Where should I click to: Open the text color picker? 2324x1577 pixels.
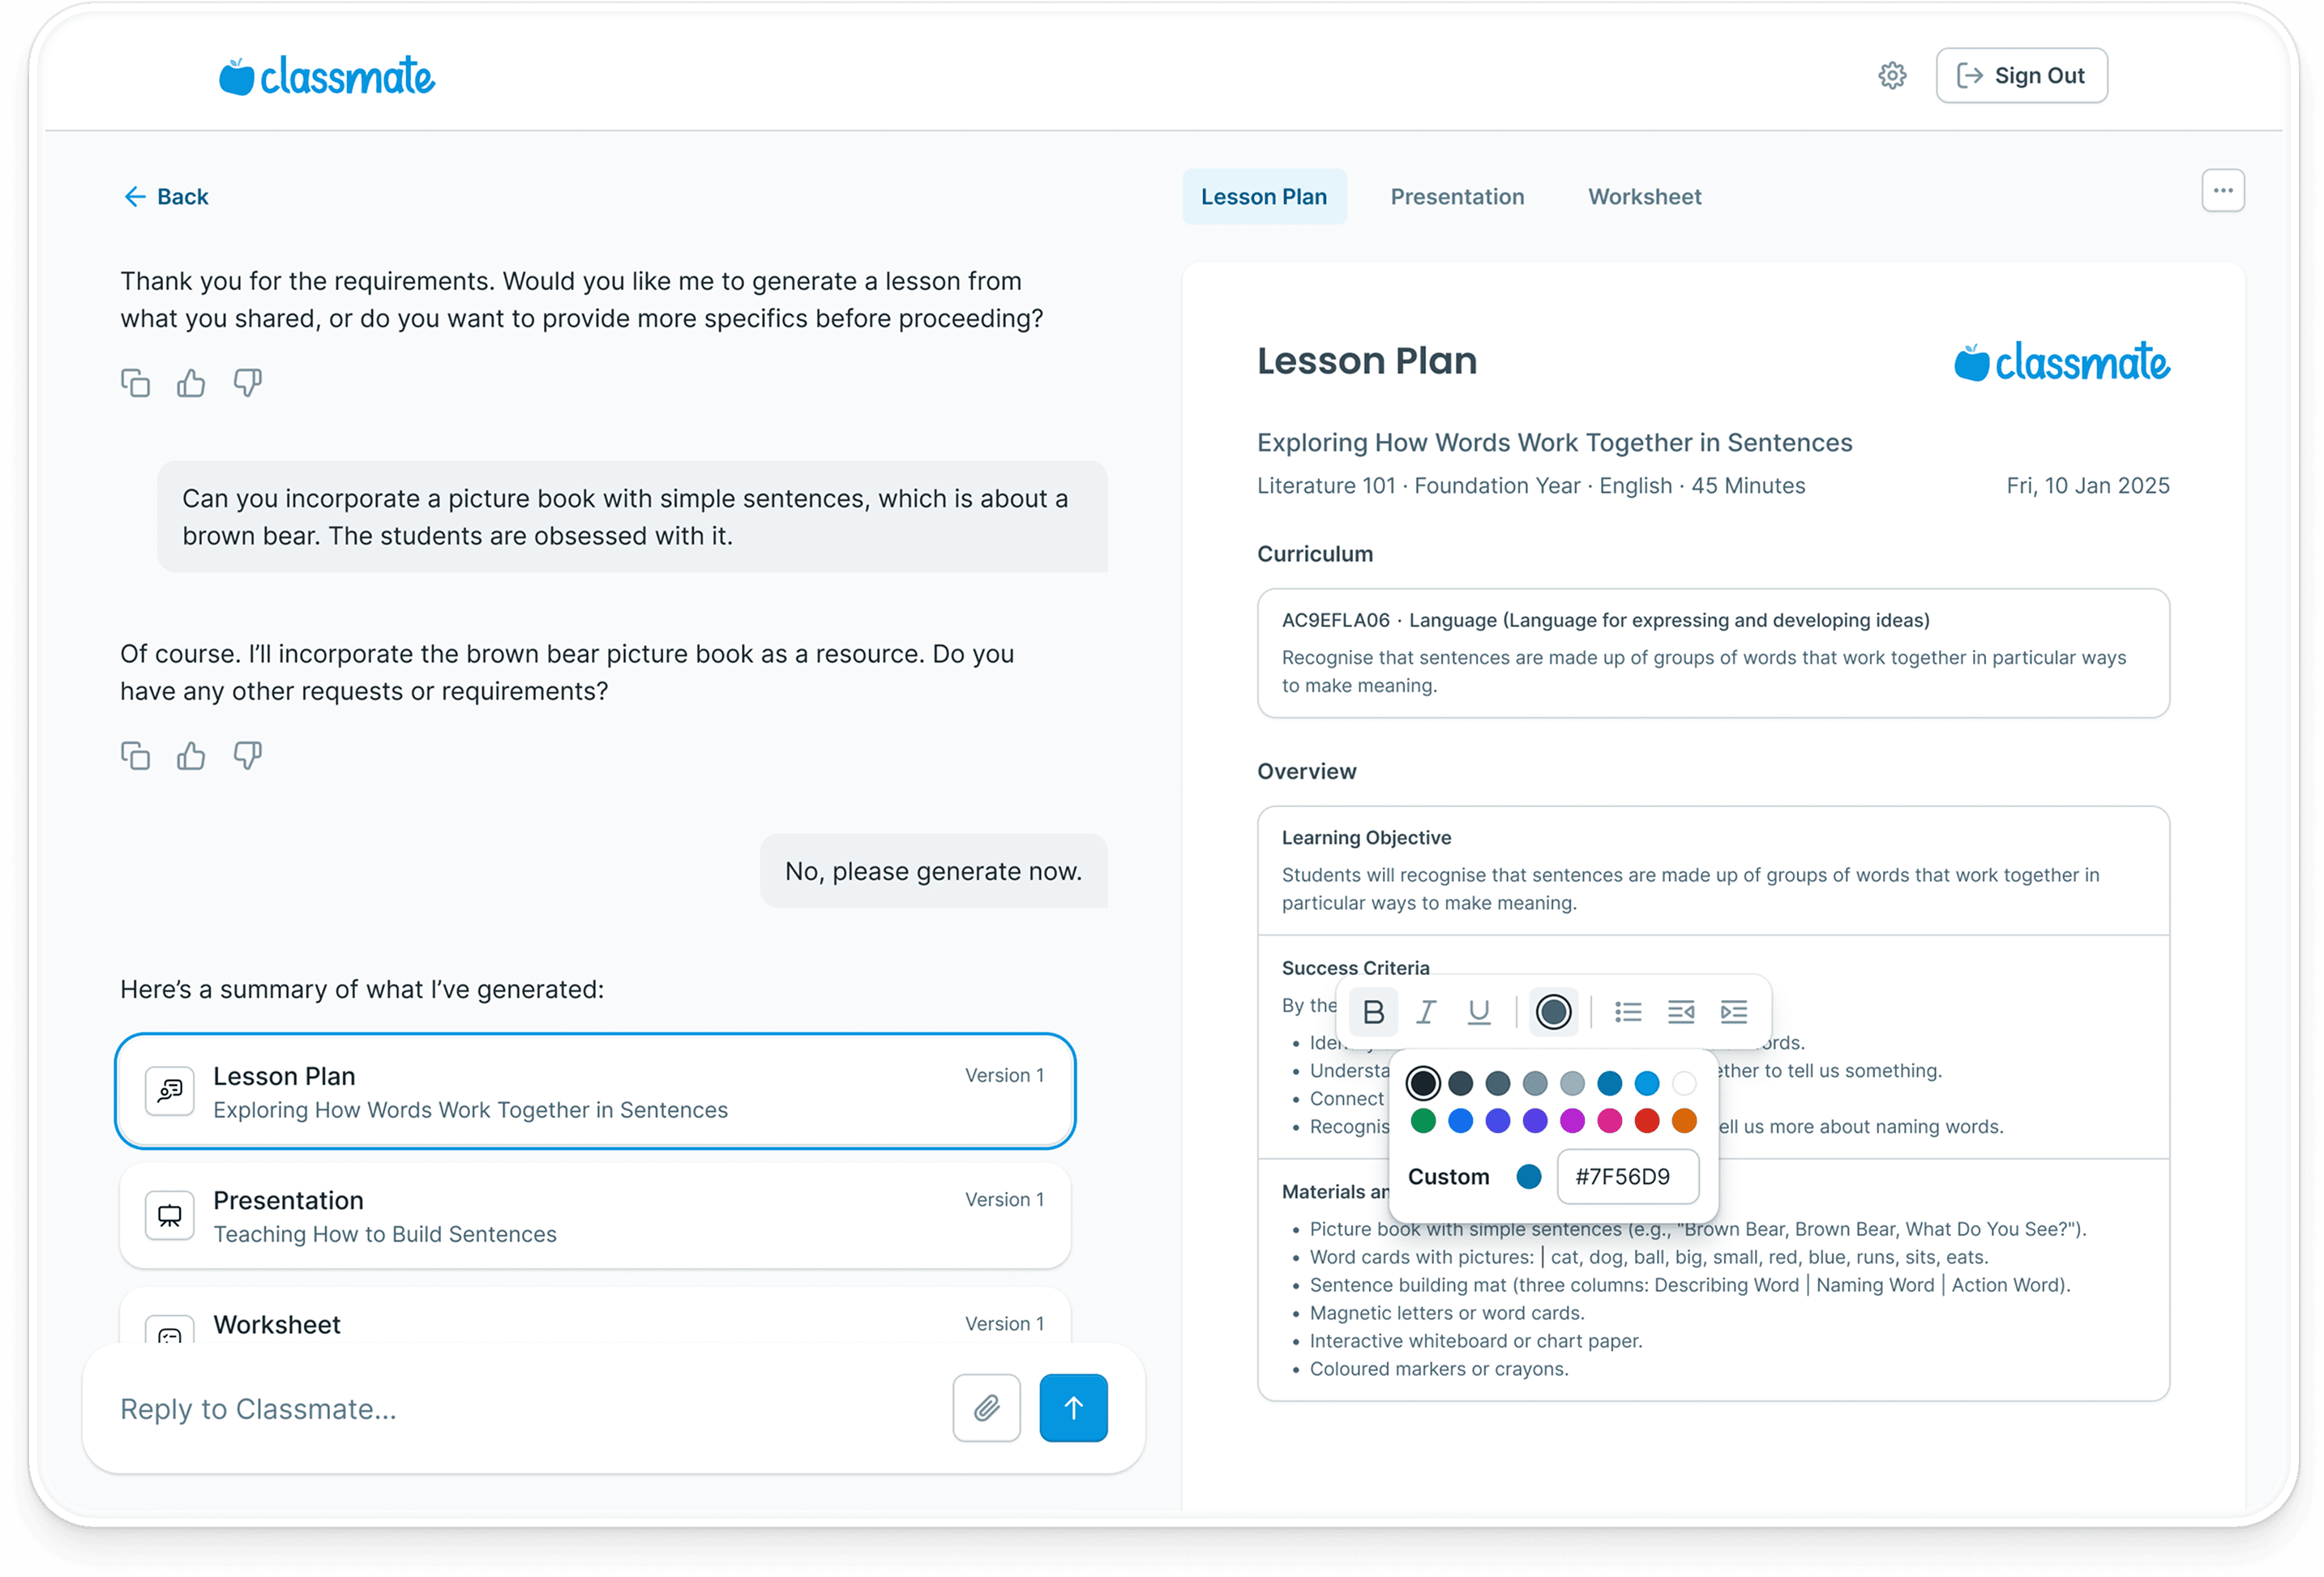pyautogui.click(x=1553, y=1011)
